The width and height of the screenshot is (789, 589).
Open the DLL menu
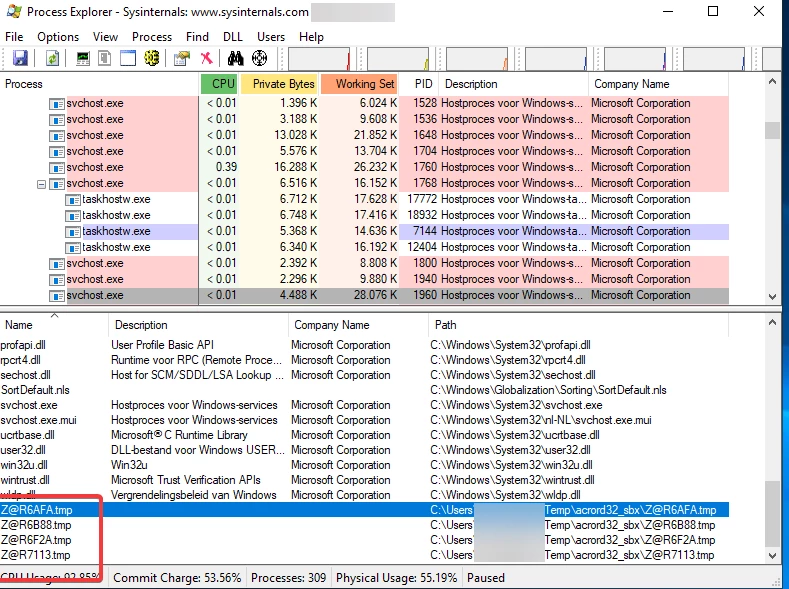233,37
